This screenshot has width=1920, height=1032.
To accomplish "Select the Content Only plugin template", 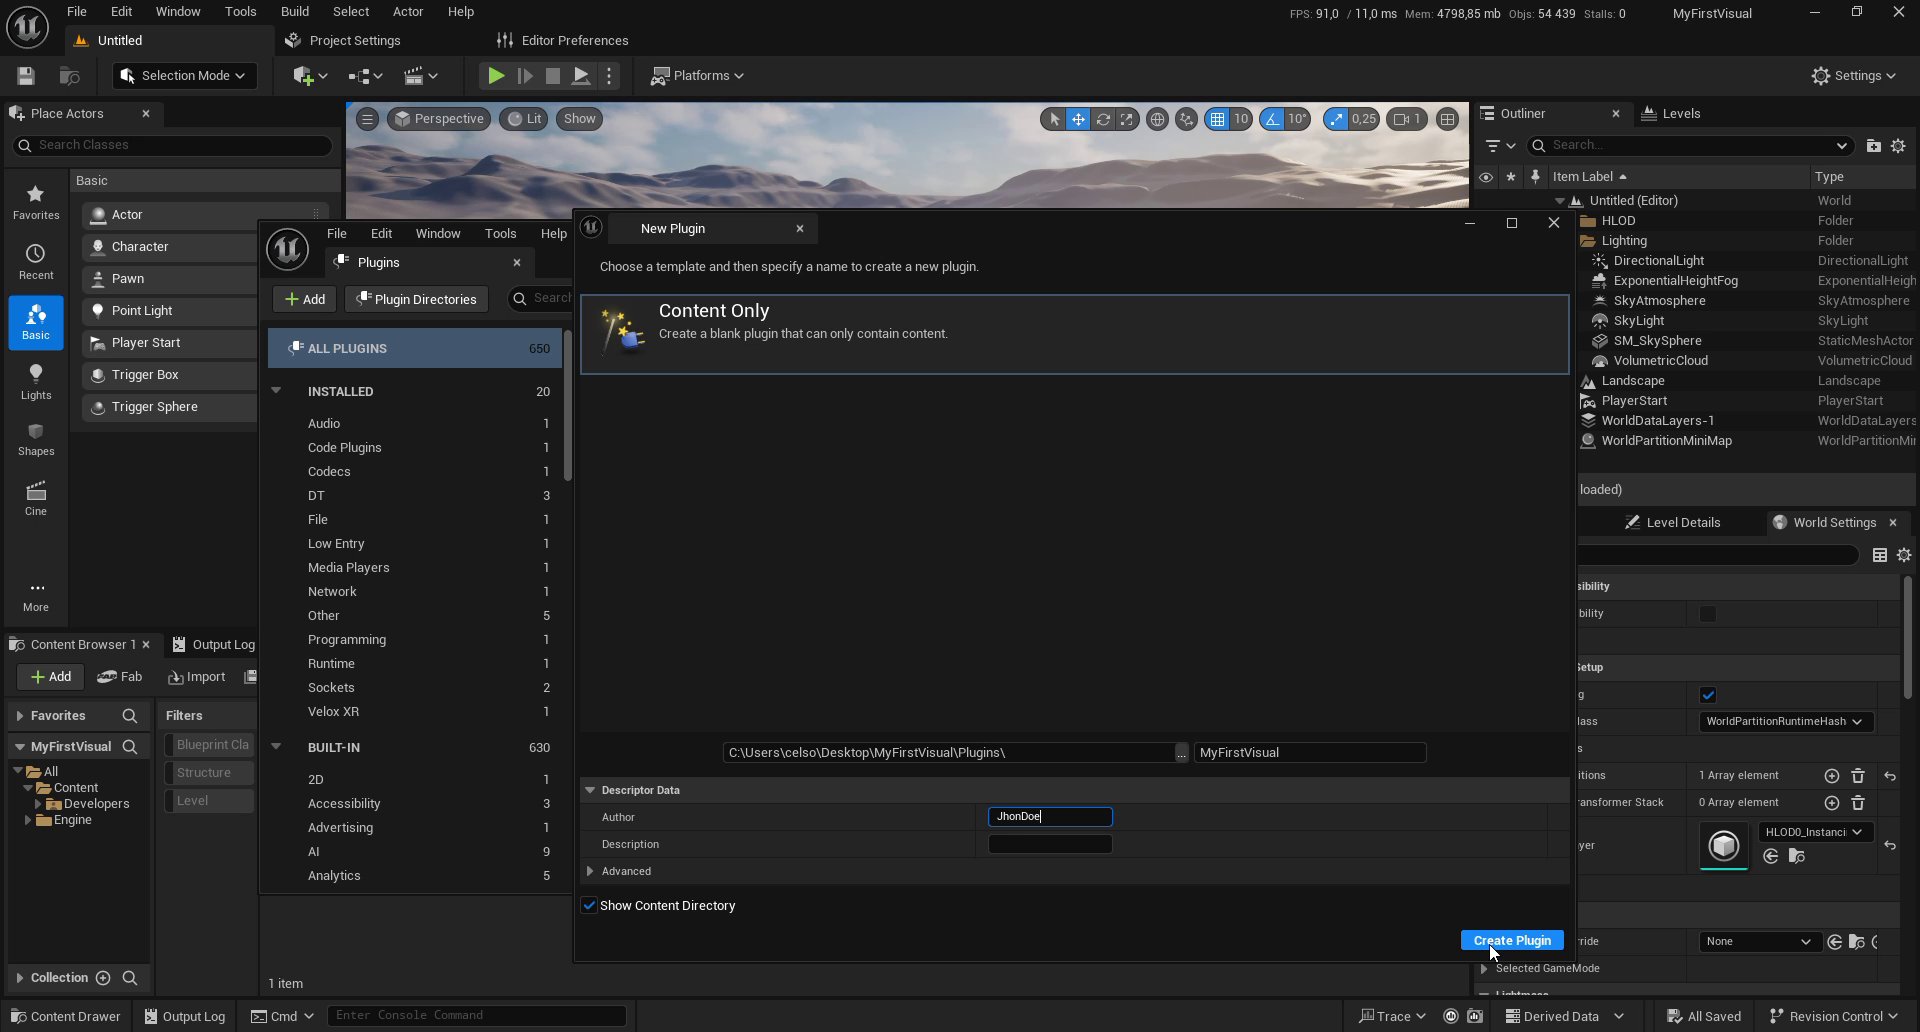I will click(x=1074, y=334).
